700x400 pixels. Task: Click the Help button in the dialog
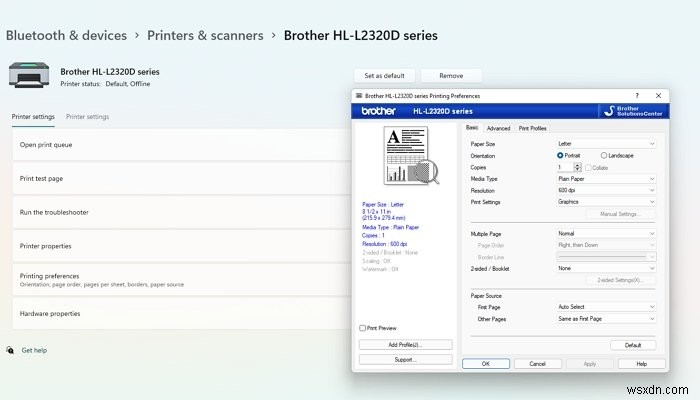tap(642, 364)
